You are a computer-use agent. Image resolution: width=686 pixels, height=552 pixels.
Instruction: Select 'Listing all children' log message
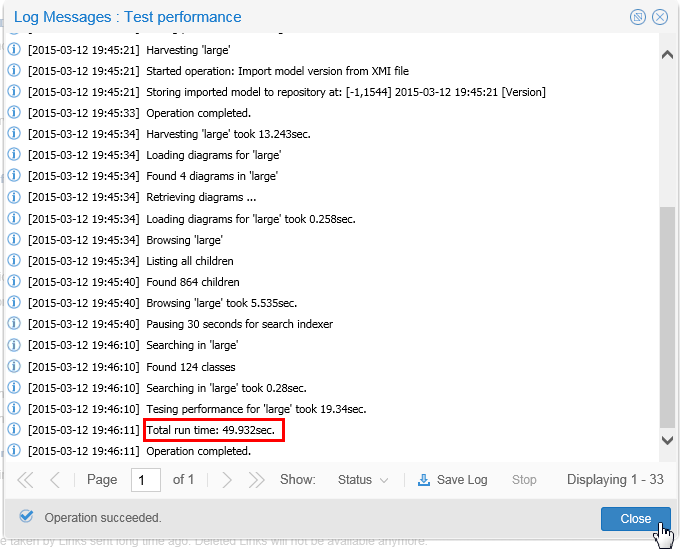(190, 261)
